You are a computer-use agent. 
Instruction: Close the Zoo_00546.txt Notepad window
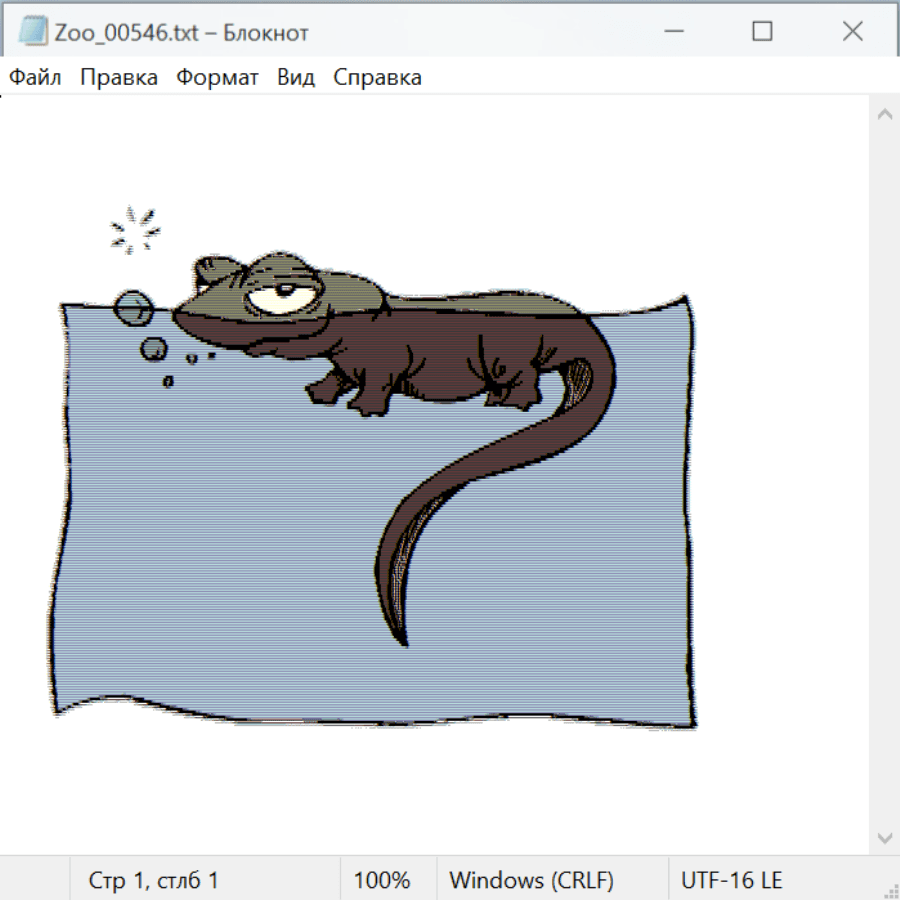pos(852,32)
